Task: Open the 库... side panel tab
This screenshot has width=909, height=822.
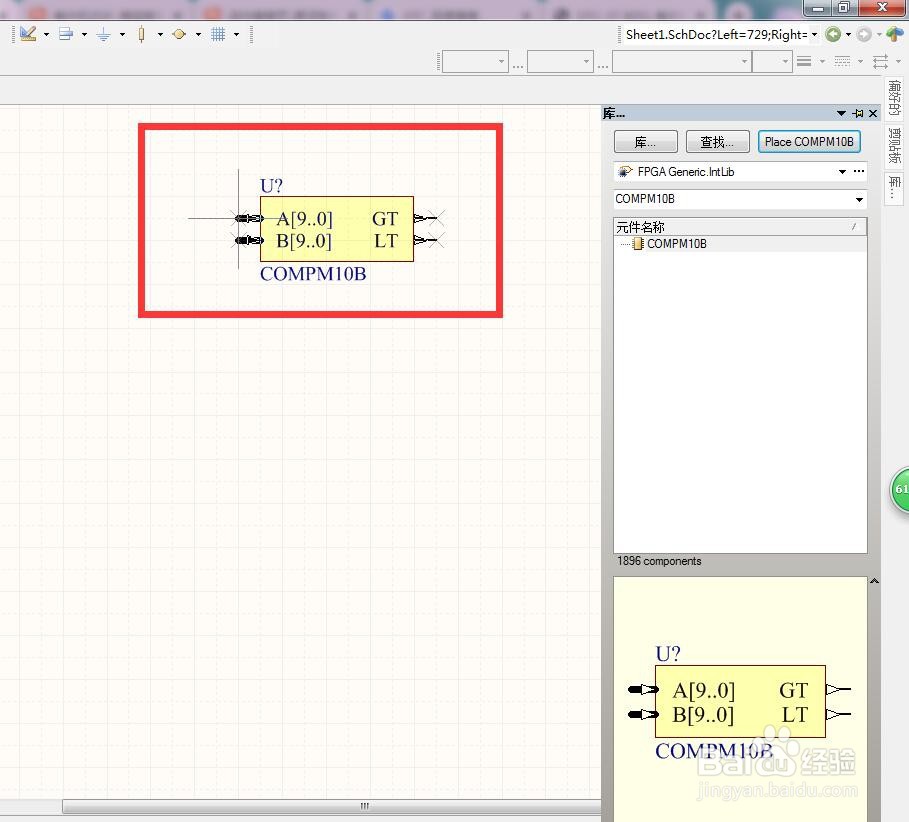Action: click(895, 187)
